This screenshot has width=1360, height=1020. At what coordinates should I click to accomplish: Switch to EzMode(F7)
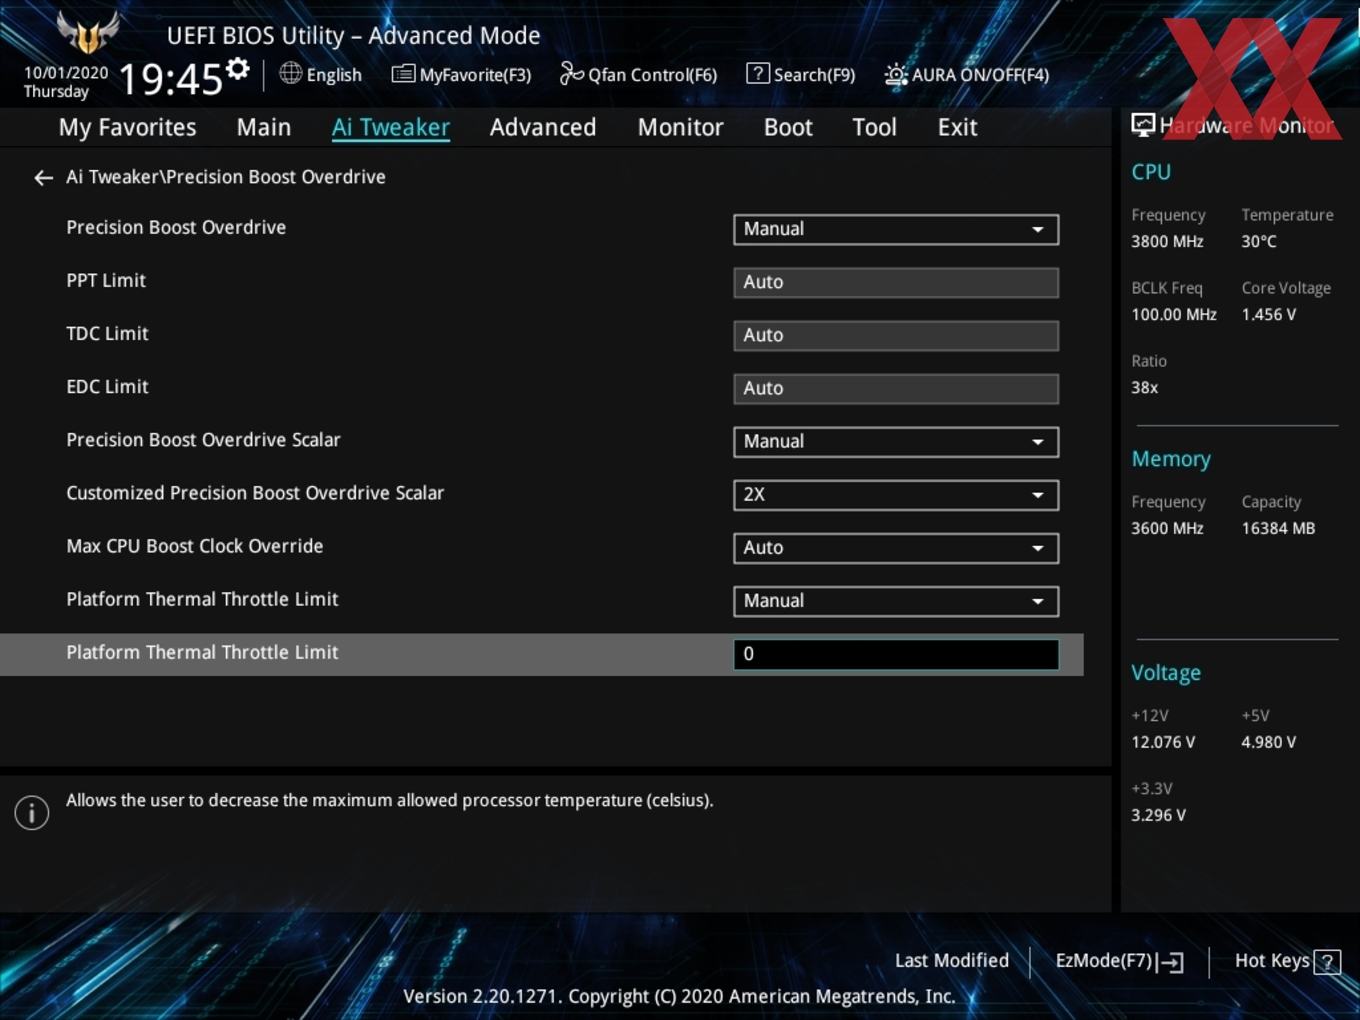click(1119, 961)
